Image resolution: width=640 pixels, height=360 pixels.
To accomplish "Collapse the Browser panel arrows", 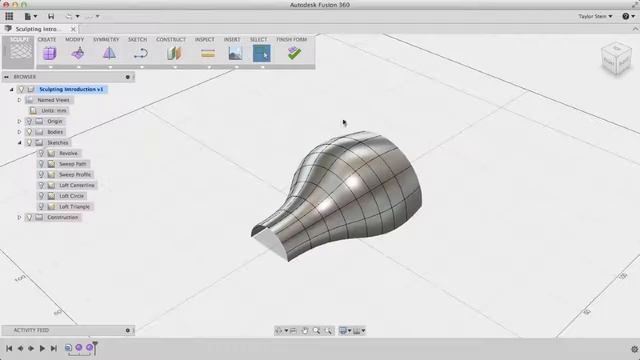I will pyautogui.click(x=6, y=77).
